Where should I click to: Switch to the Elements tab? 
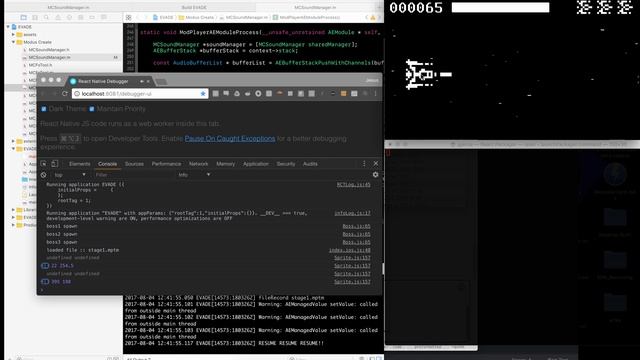click(80, 164)
